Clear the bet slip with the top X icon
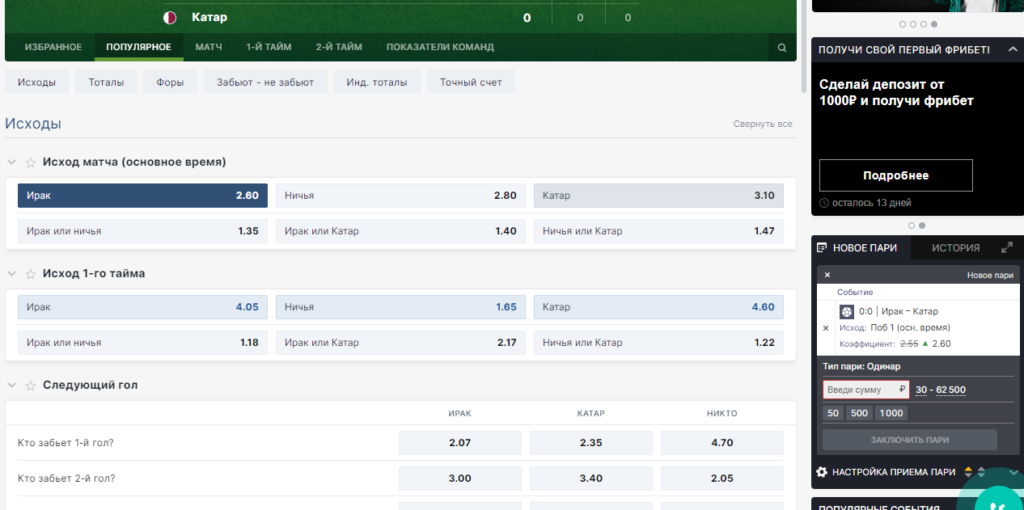Image resolution: width=1024 pixels, height=510 pixels. [827, 276]
